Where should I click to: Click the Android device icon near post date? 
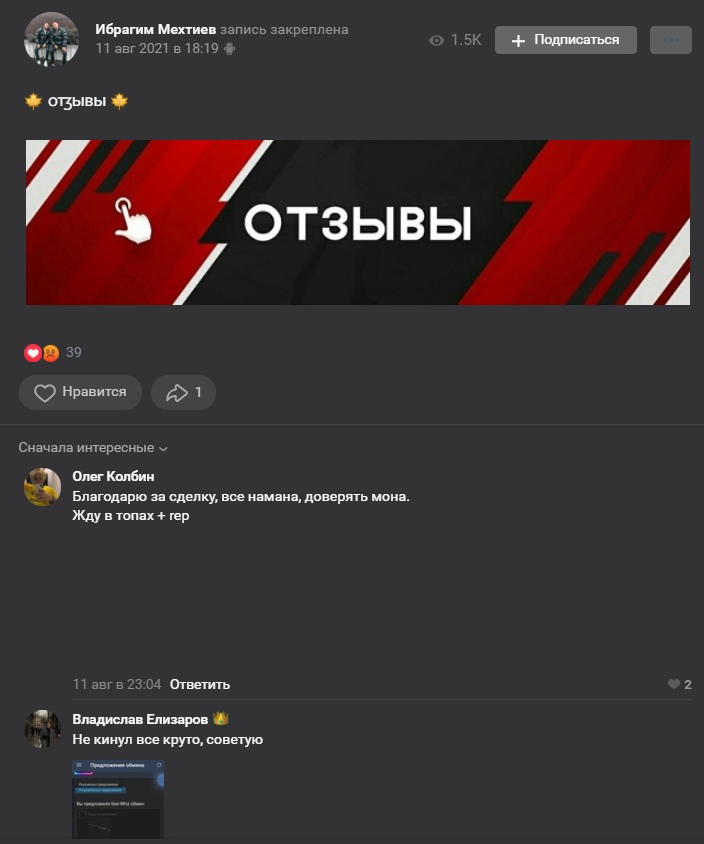pyautogui.click(x=230, y=49)
